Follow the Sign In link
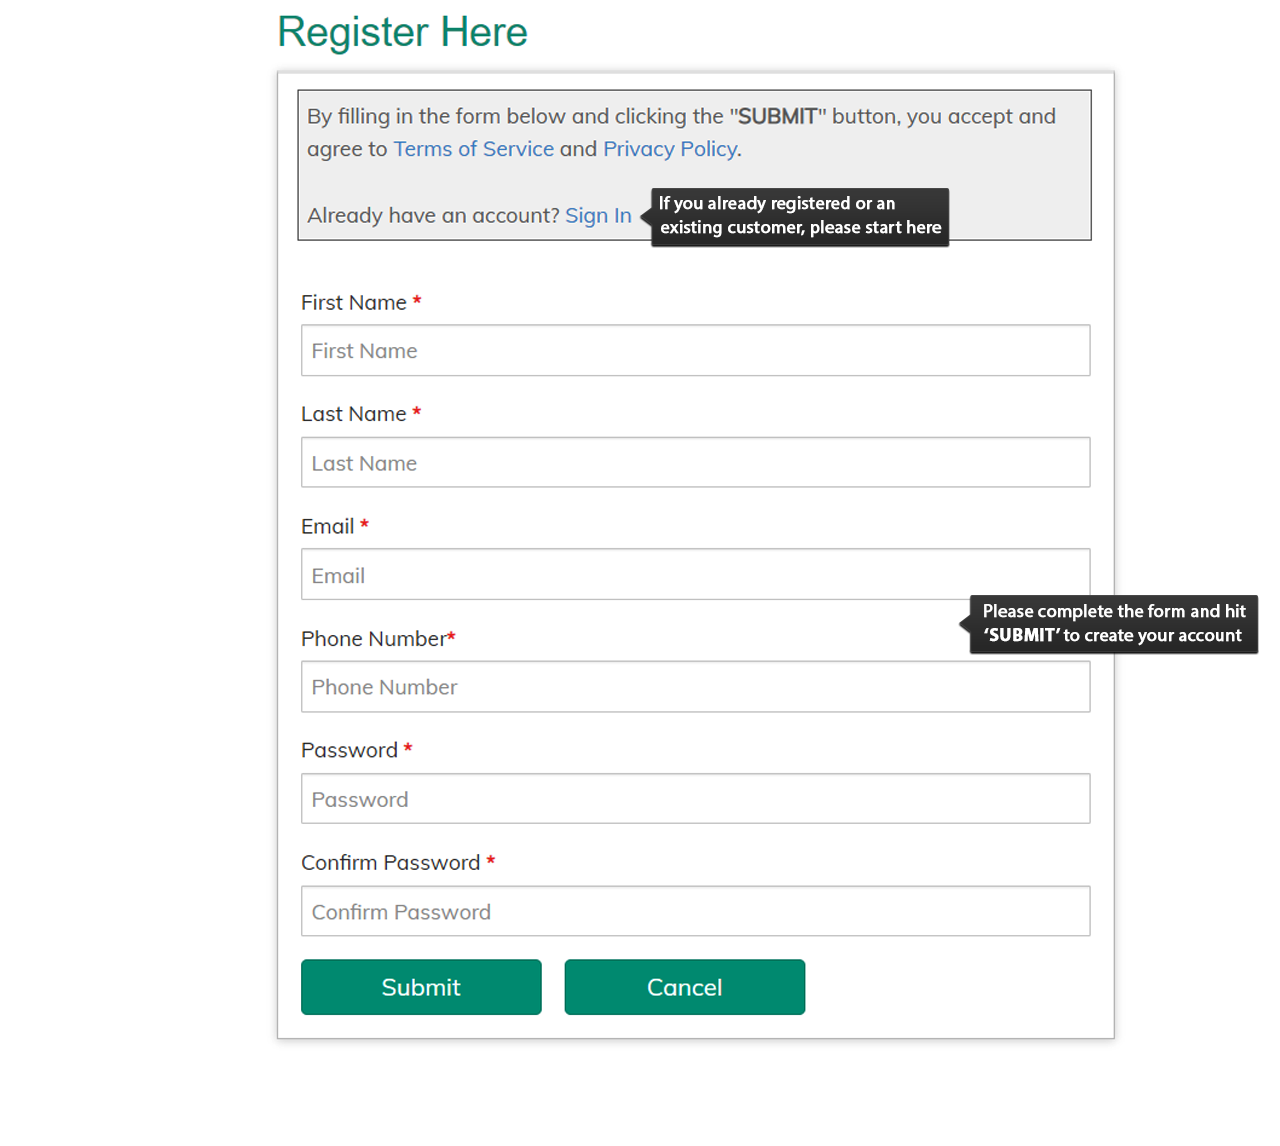 [x=598, y=215]
